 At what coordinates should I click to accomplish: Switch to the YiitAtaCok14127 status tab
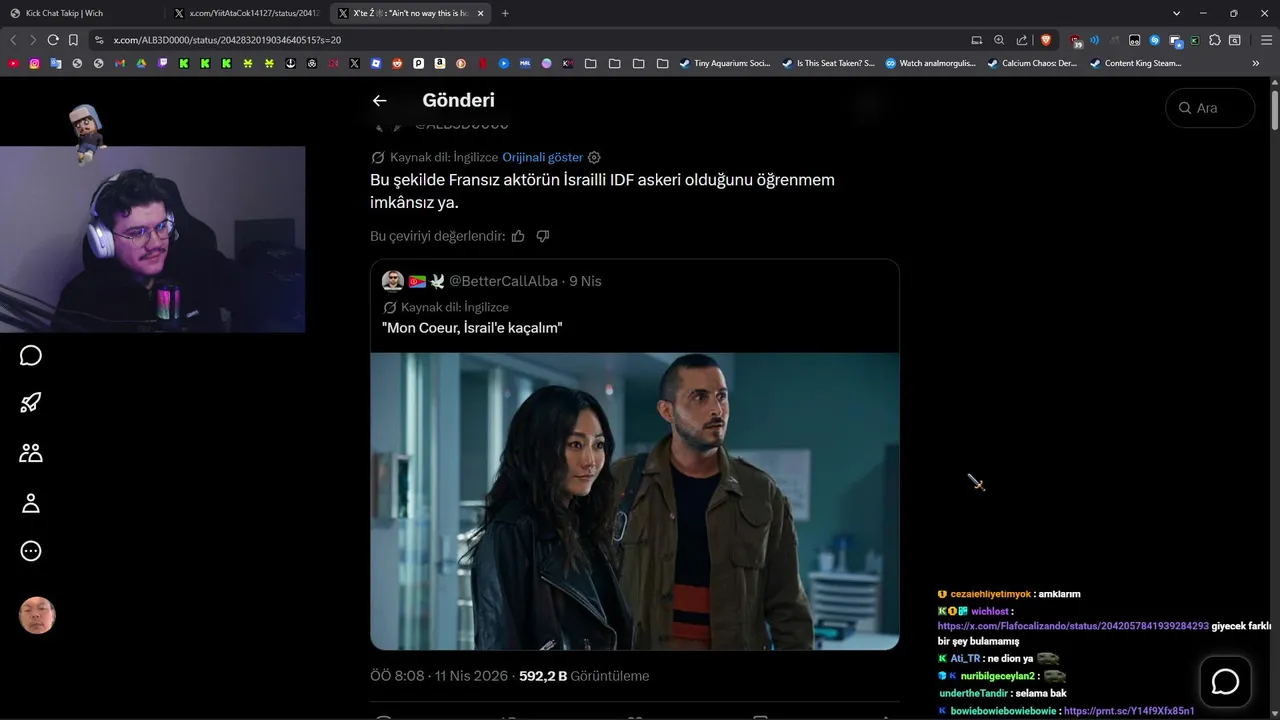(247, 13)
